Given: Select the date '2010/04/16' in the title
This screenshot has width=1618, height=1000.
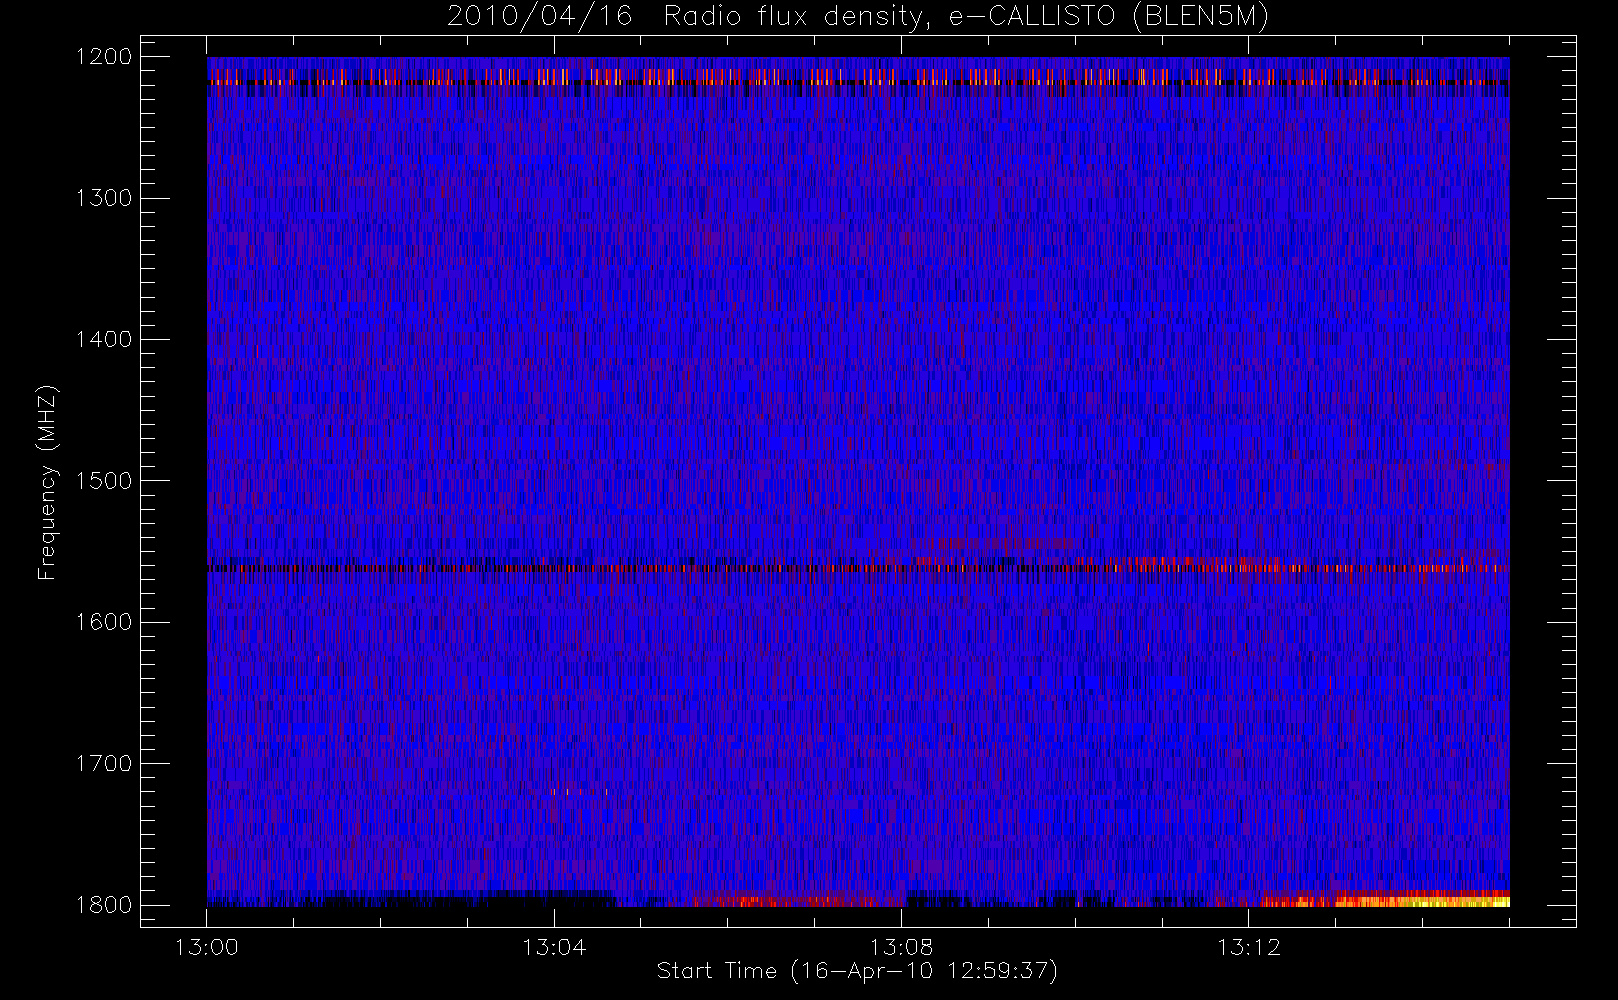Looking at the screenshot, I should click(x=540, y=17).
